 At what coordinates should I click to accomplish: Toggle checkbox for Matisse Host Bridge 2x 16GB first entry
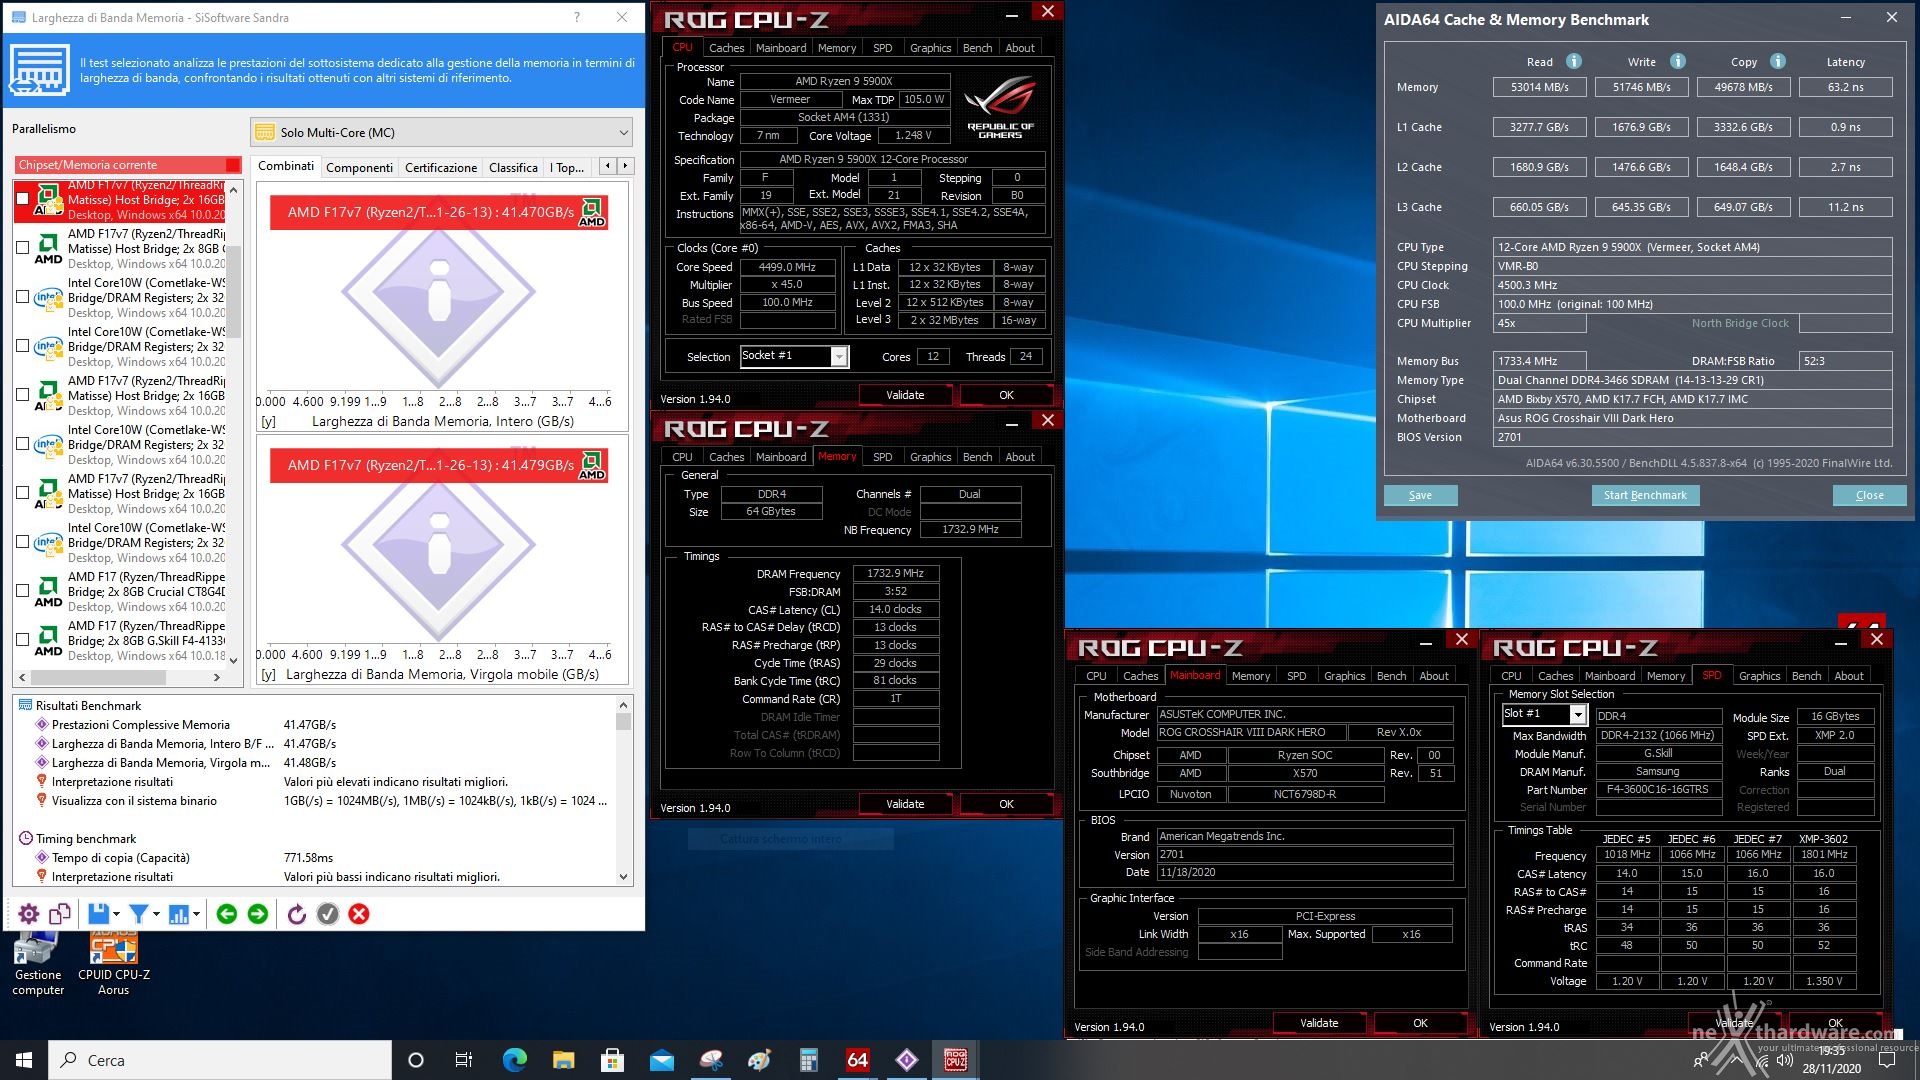click(x=23, y=199)
